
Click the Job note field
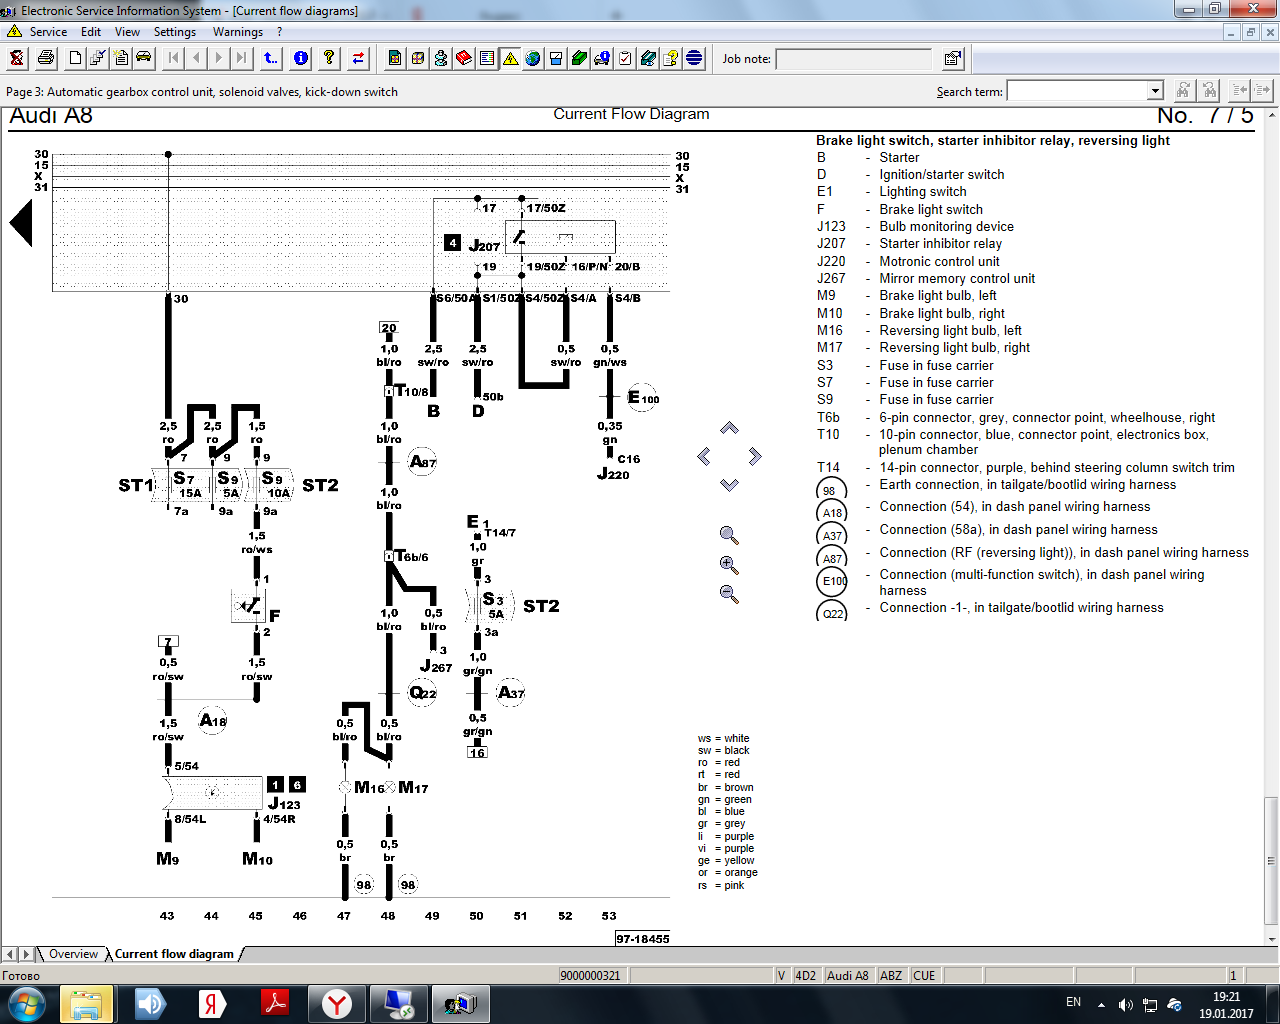(x=854, y=59)
